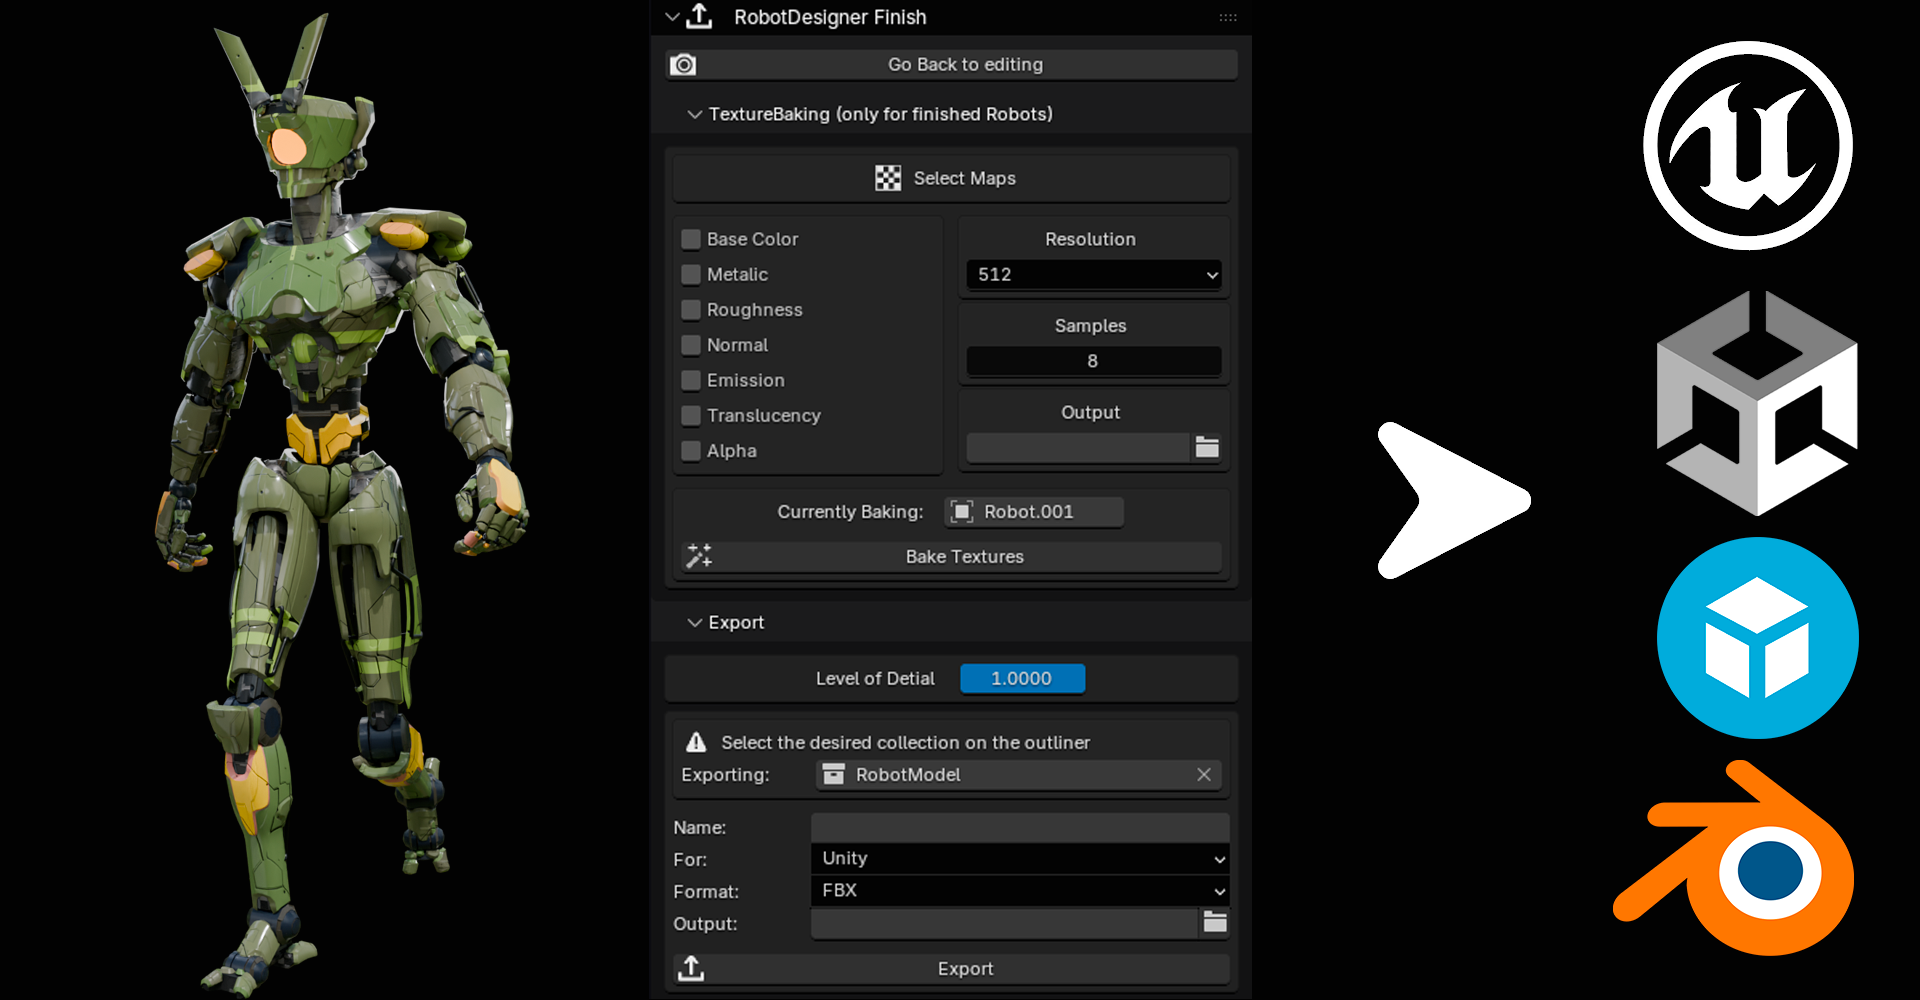The image size is (1920, 1000).
Task: Click the Robot.001 object icon
Action: pos(962,512)
